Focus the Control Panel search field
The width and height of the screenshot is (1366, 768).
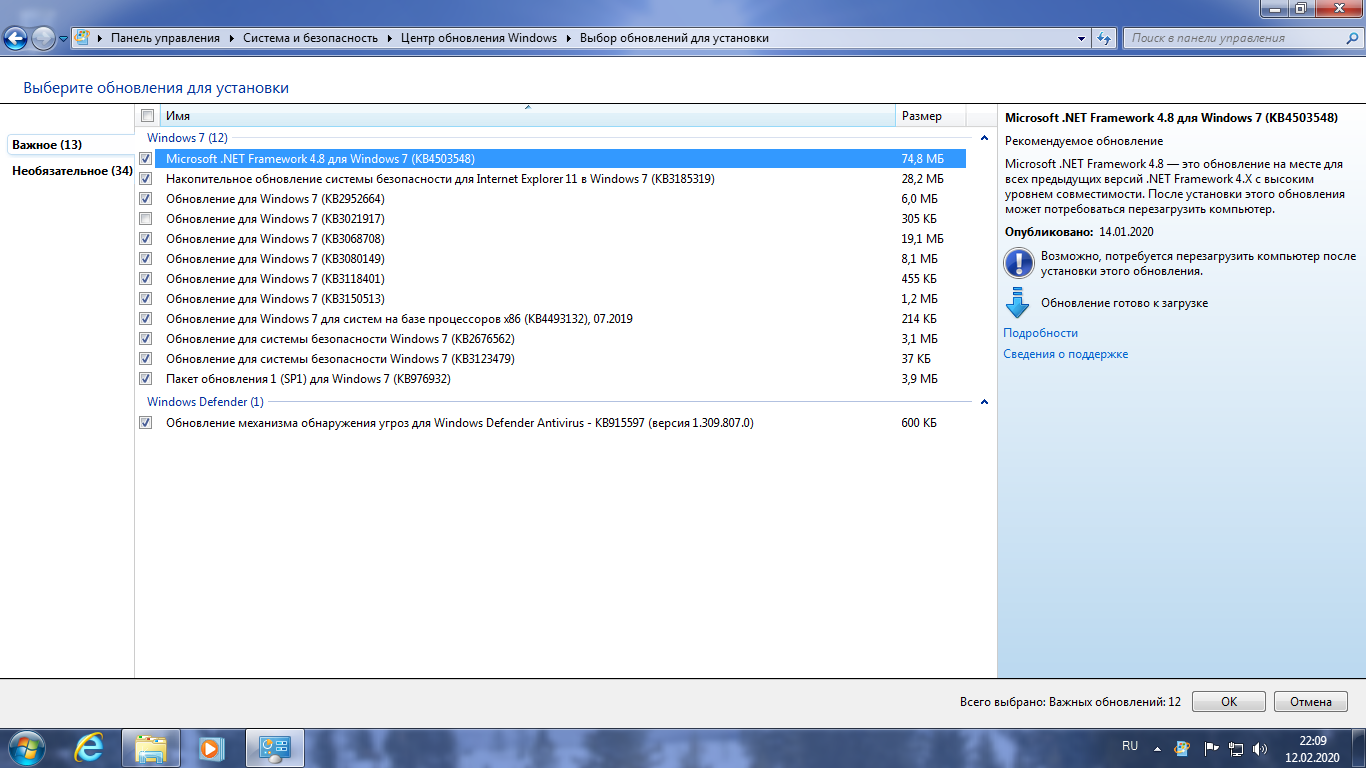(x=1235, y=38)
